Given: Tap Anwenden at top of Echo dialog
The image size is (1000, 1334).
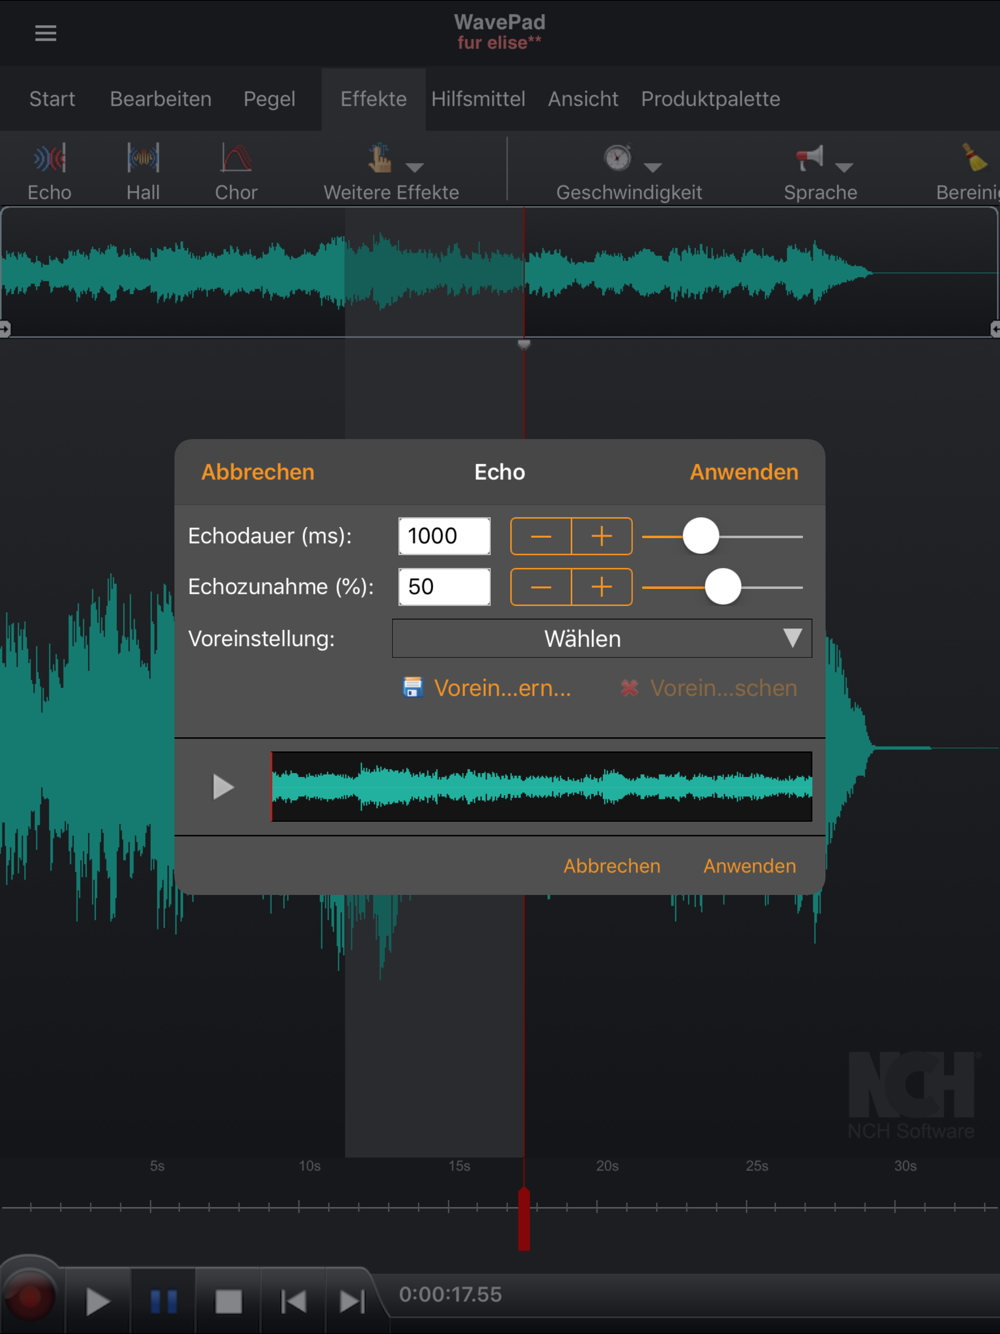Looking at the screenshot, I should tap(744, 472).
